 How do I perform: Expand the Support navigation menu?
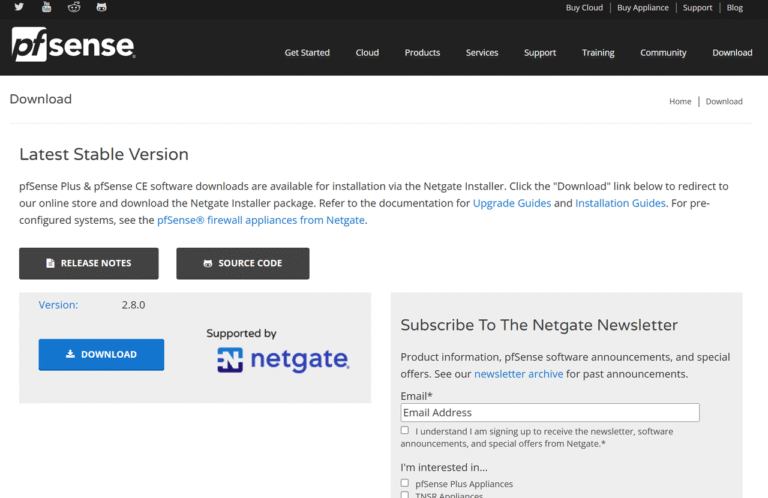point(540,53)
